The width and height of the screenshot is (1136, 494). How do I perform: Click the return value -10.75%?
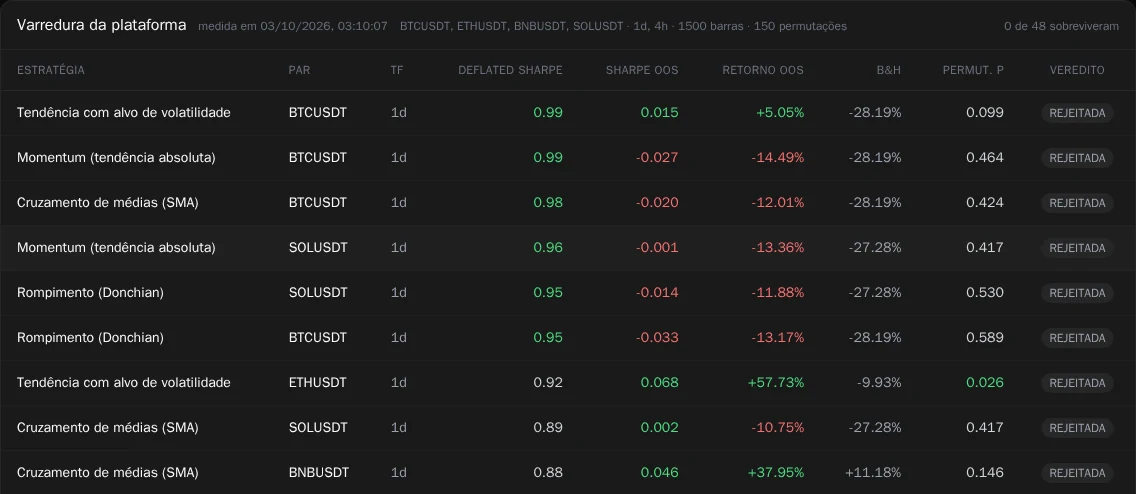click(779, 427)
